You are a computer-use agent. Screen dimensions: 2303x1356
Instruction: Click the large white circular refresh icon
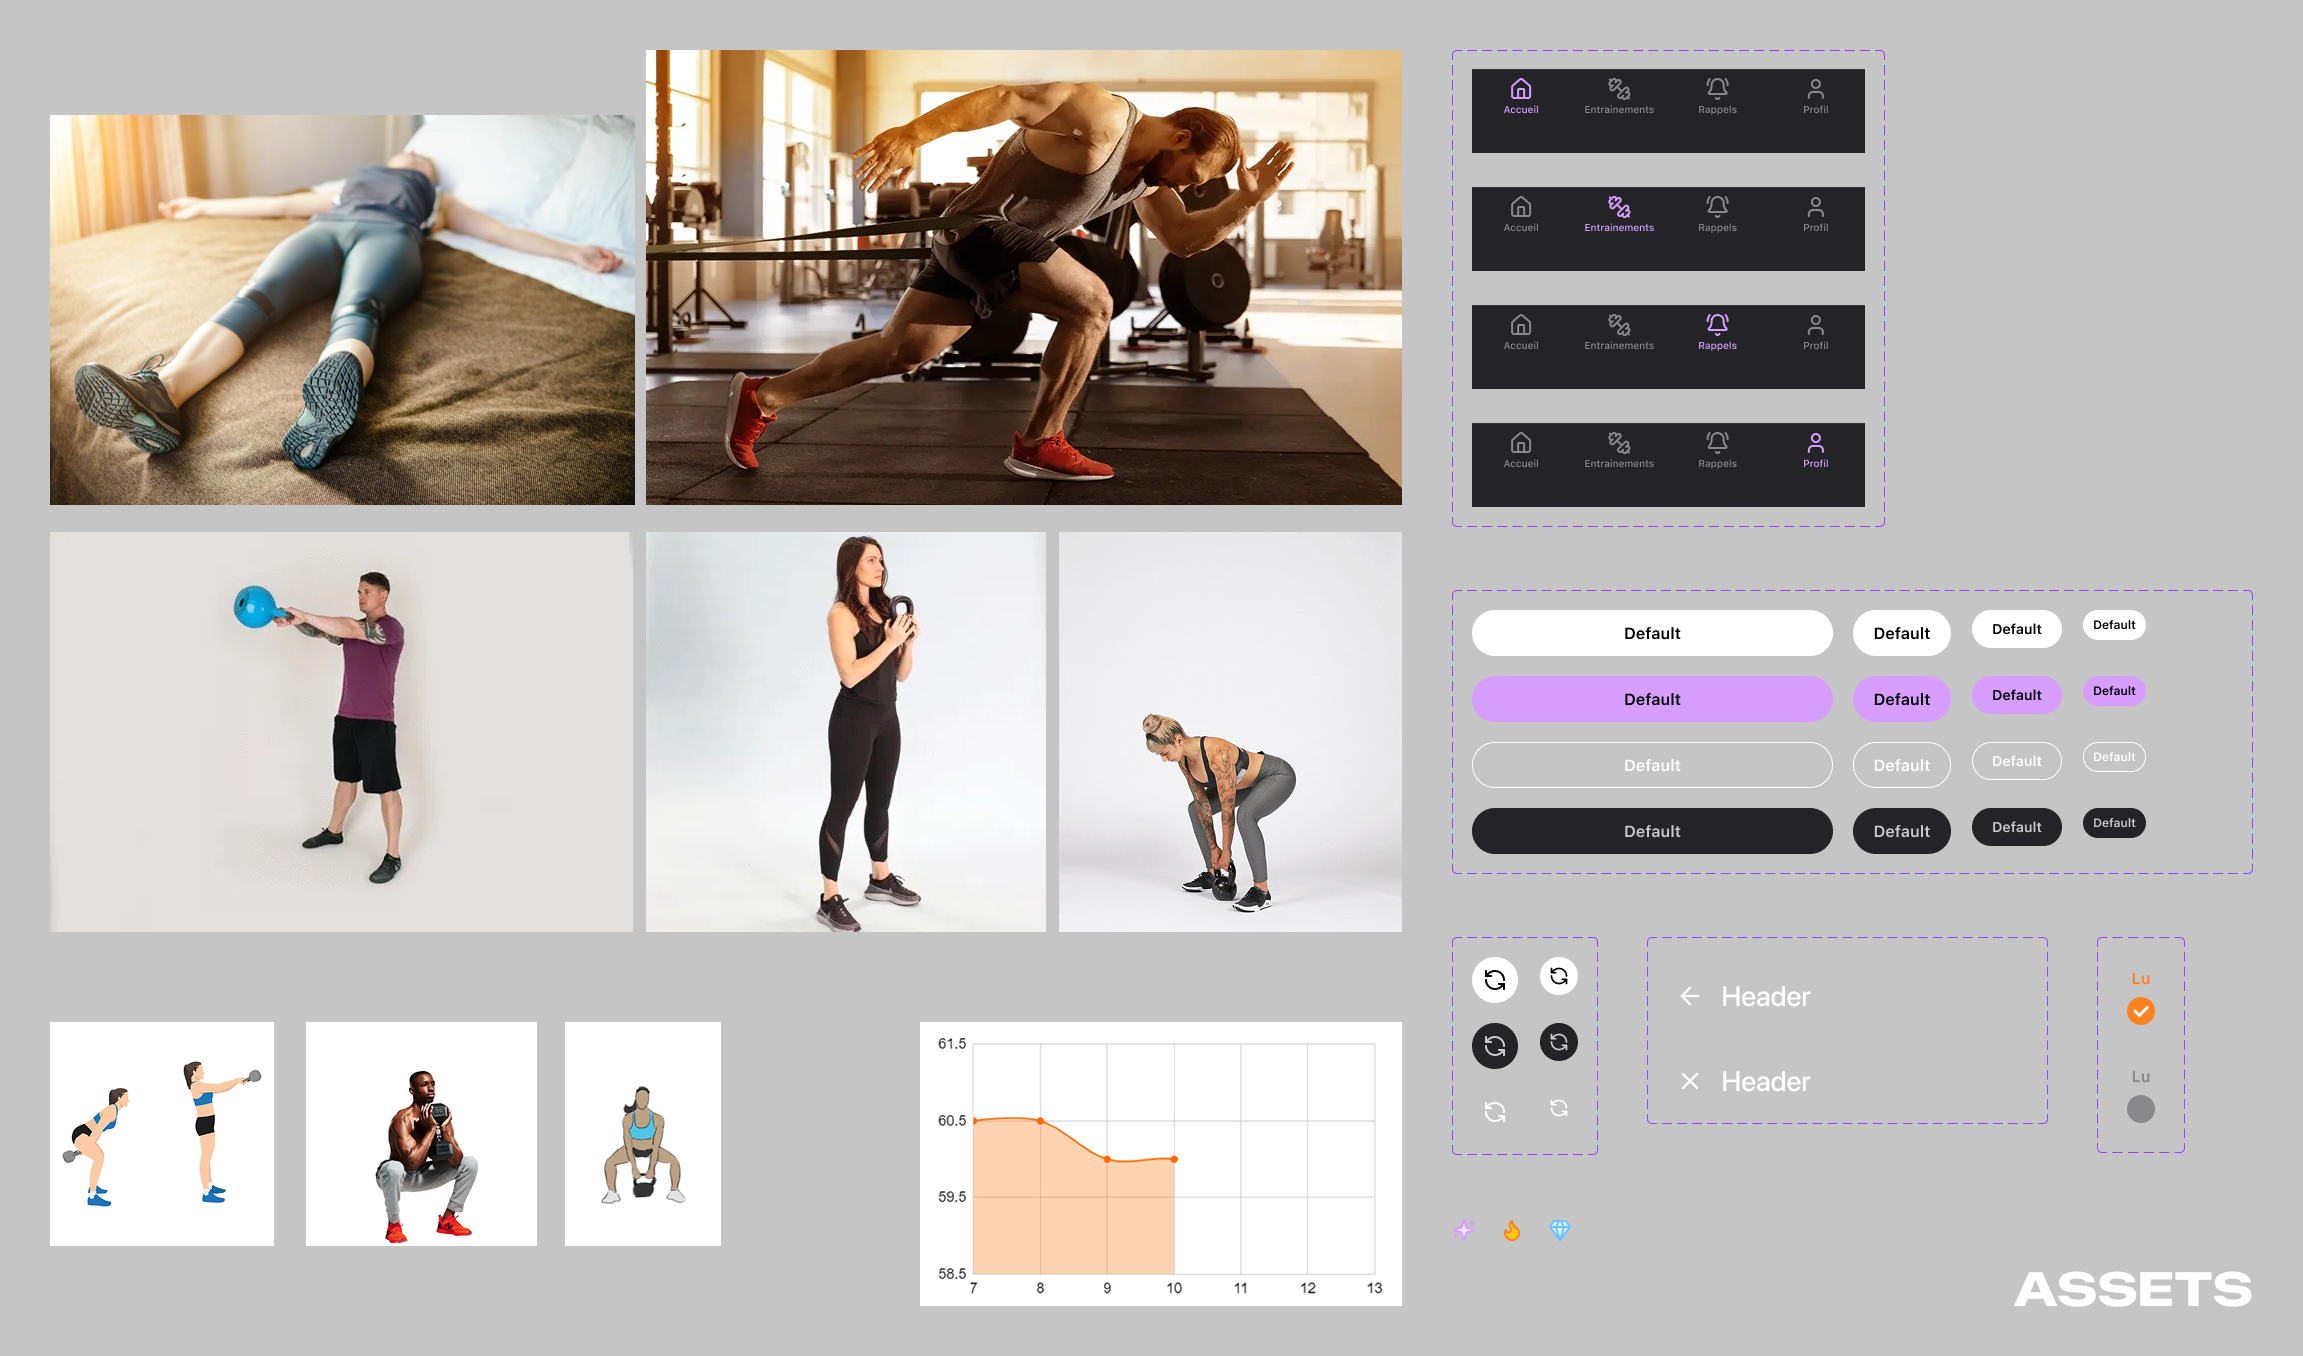click(x=1494, y=980)
